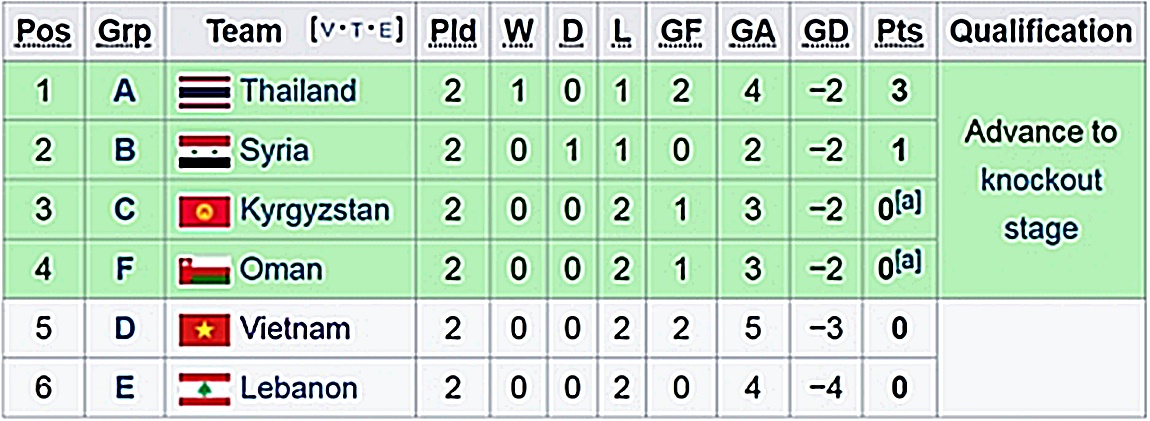
Task: Follow the Lebanon team link
Action: (298, 388)
